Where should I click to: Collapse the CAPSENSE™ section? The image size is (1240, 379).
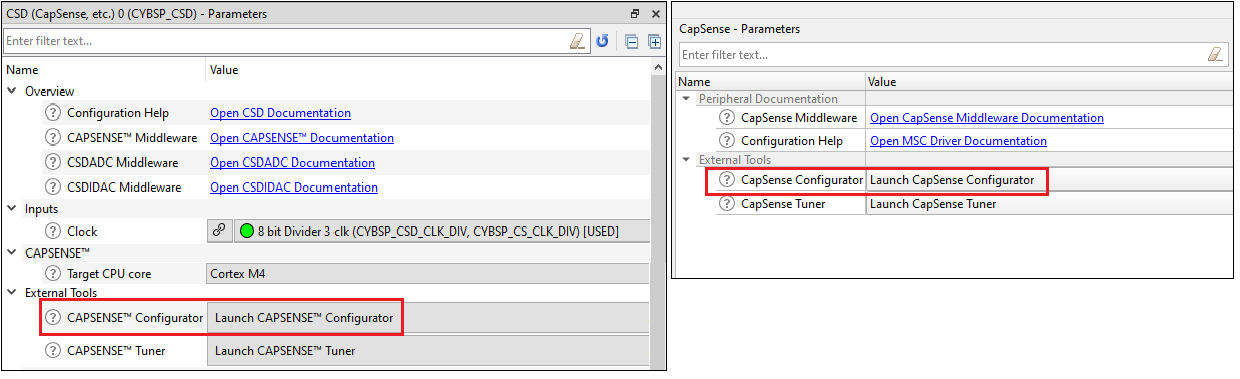tap(12, 253)
